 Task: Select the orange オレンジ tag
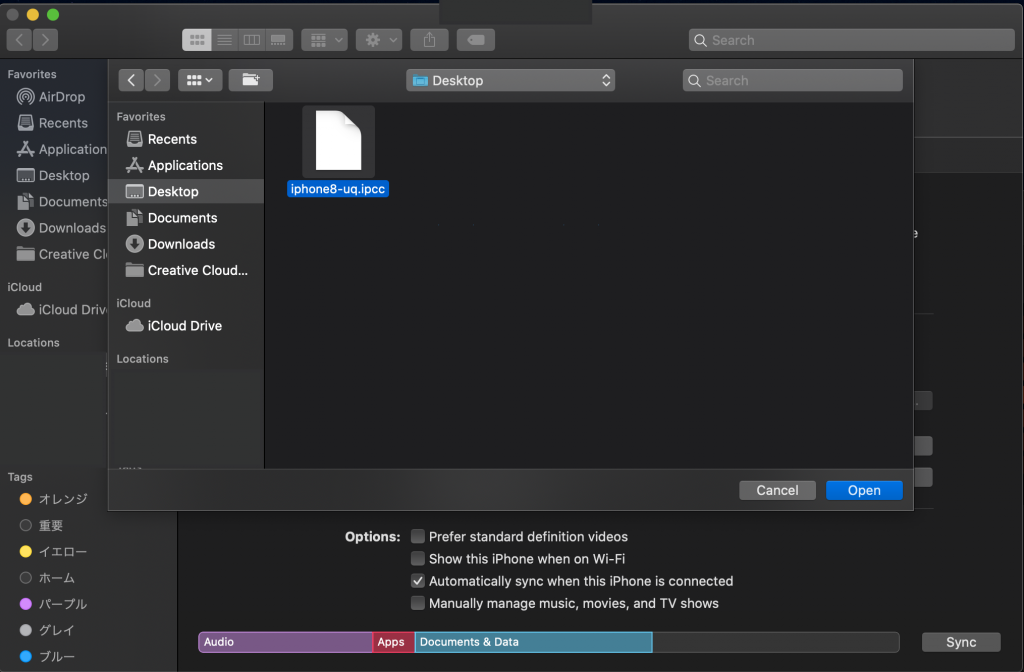coord(54,499)
